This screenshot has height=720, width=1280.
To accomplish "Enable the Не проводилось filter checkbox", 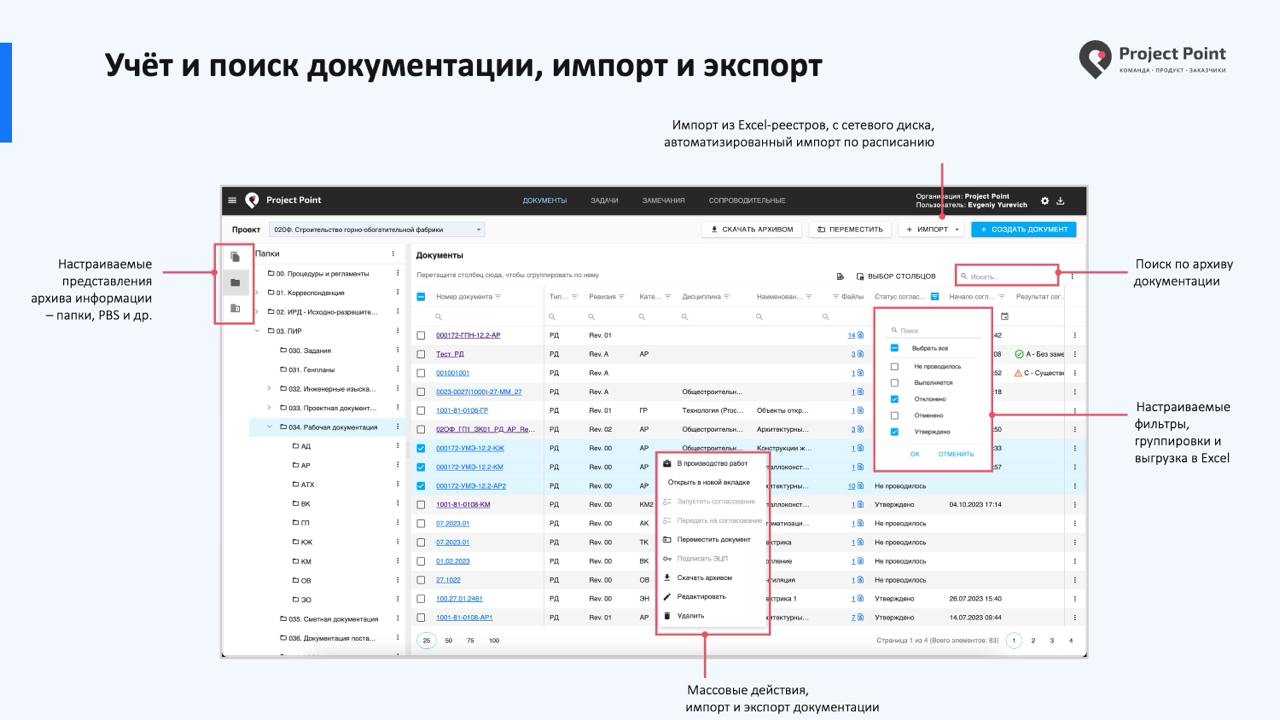I will click(x=894, y=367).
